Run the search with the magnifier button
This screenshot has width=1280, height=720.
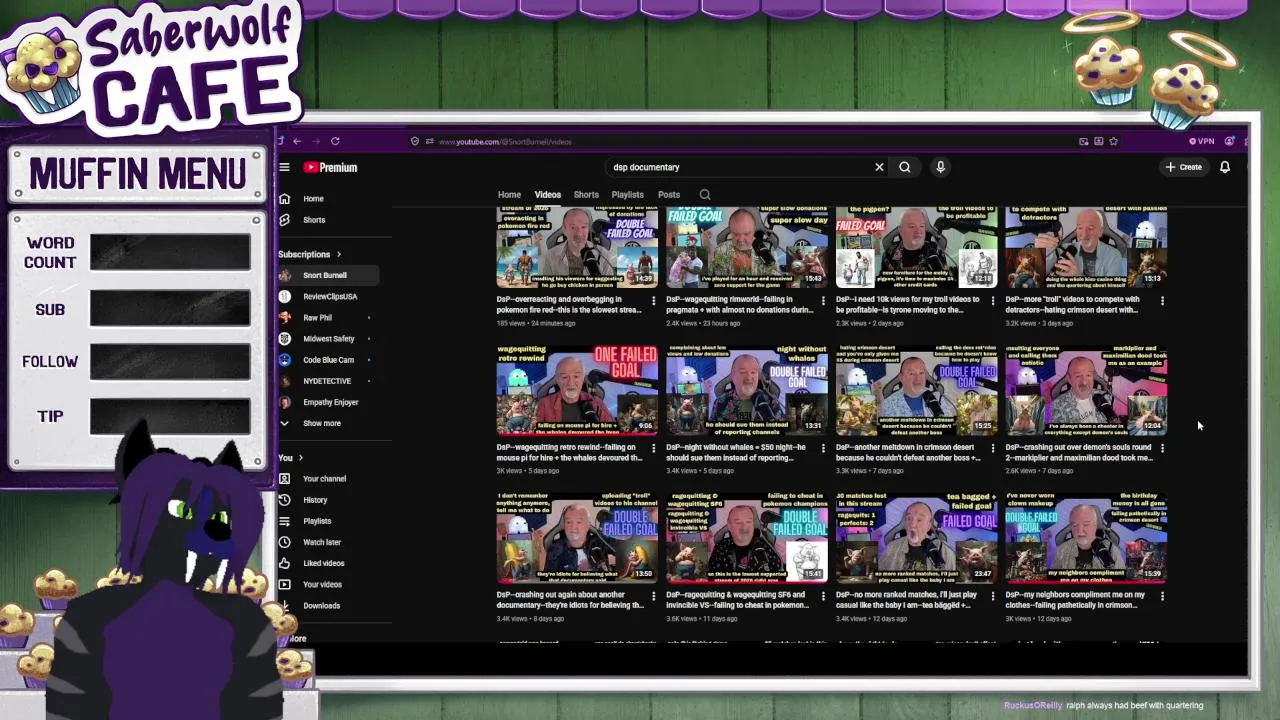pyautogui.click(x=905, y=167)
